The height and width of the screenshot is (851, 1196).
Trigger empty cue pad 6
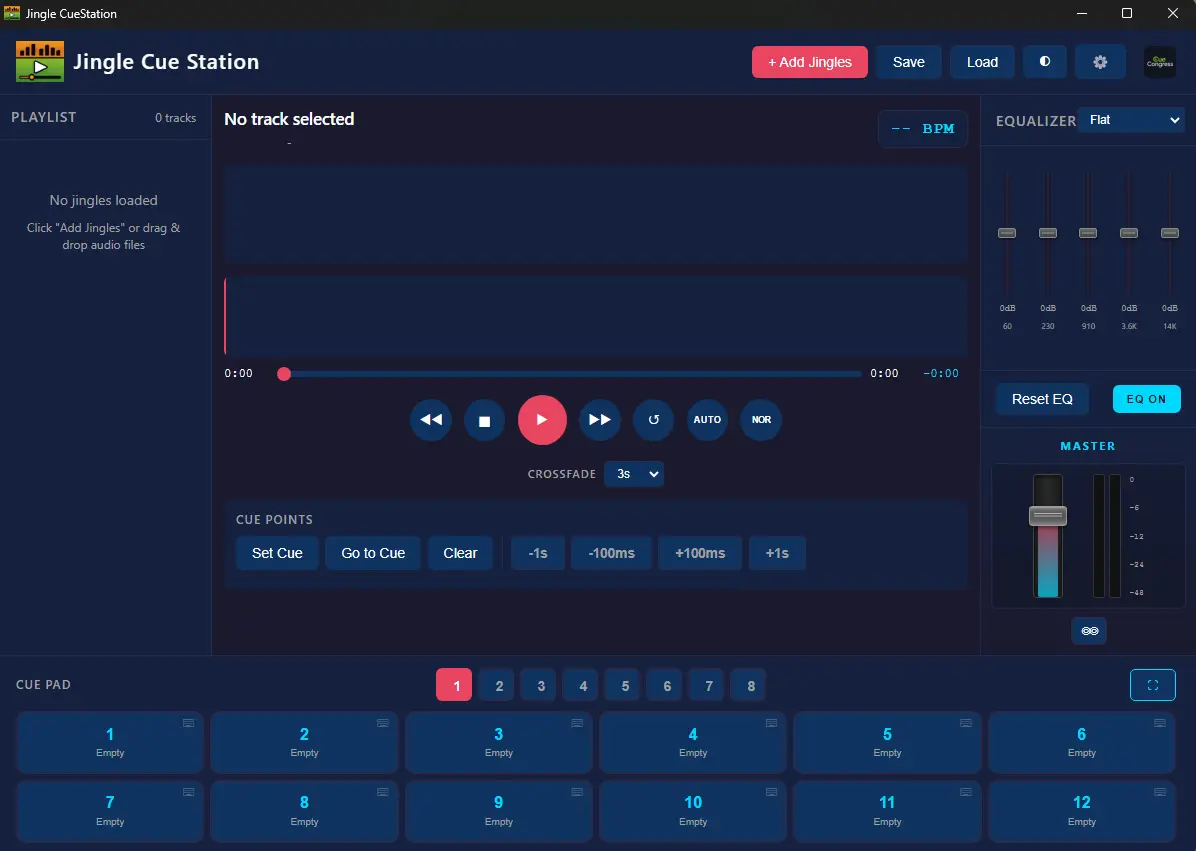[1082, 742]
